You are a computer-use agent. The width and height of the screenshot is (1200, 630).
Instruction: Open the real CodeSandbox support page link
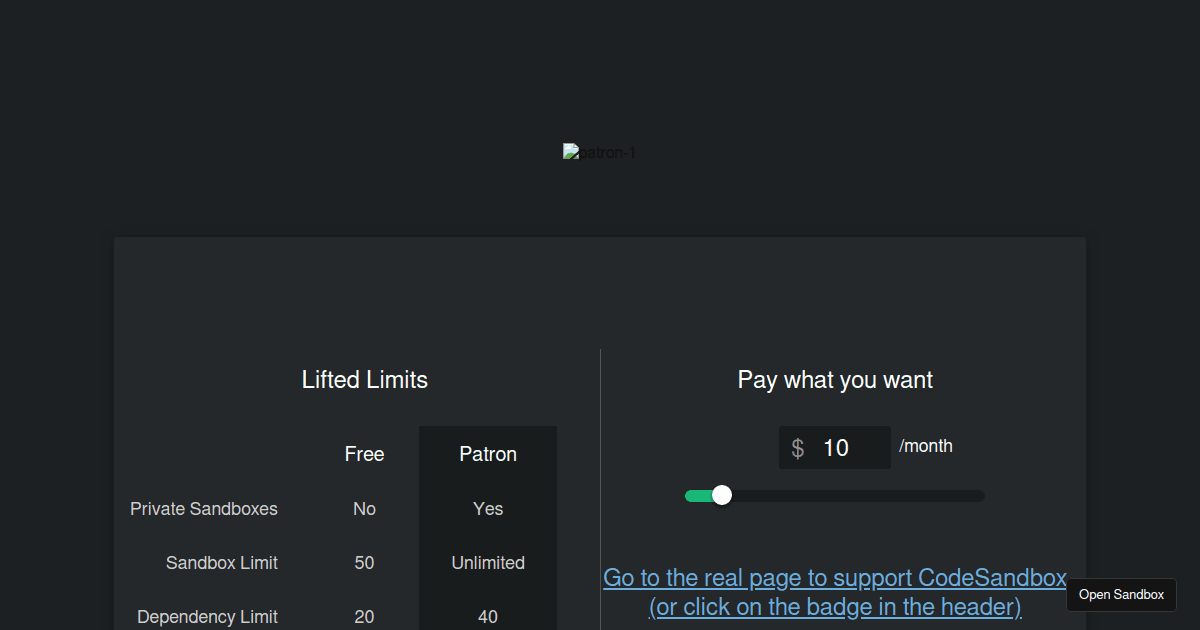click(835, 592)
